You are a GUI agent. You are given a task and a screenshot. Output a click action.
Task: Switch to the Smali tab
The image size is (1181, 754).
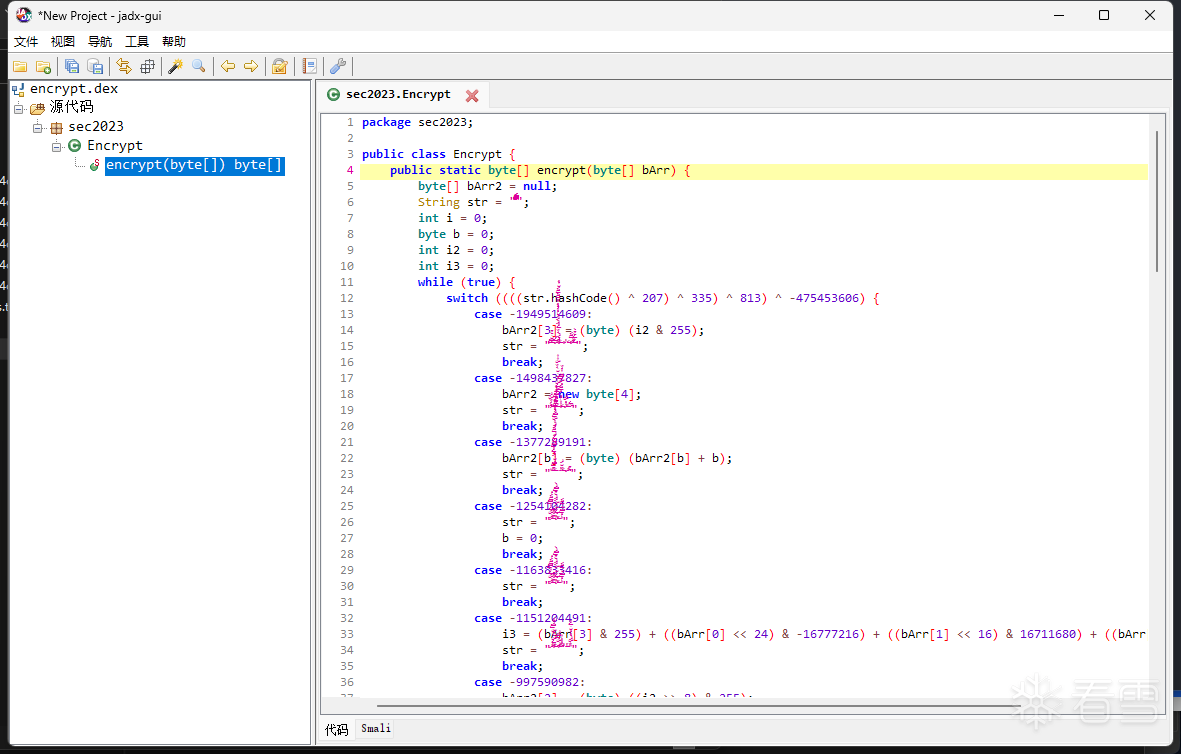[376, 729]
